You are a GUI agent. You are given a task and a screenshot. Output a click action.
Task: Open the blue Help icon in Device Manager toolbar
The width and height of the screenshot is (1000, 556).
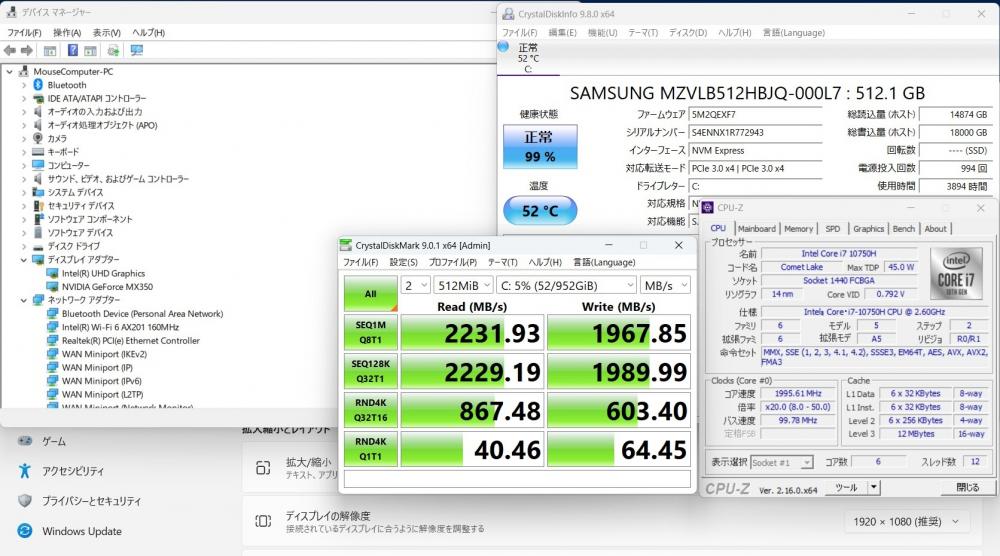pyautogui.click(x=73, y=50)
